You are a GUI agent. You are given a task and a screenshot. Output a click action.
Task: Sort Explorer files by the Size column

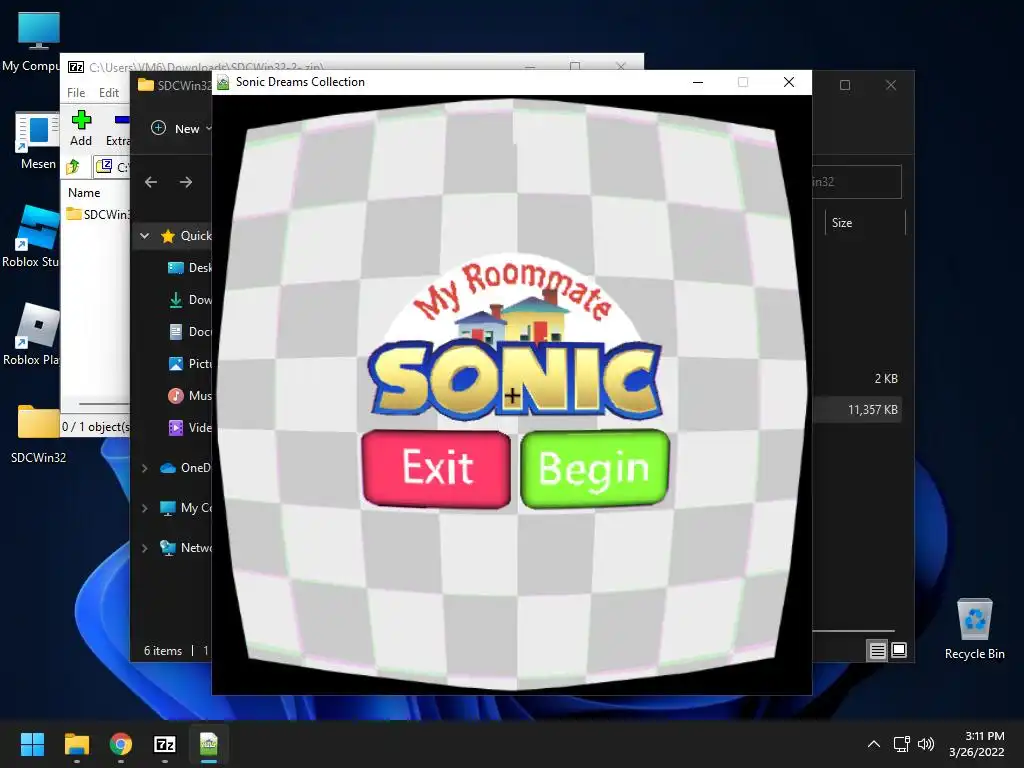[865, 223]
